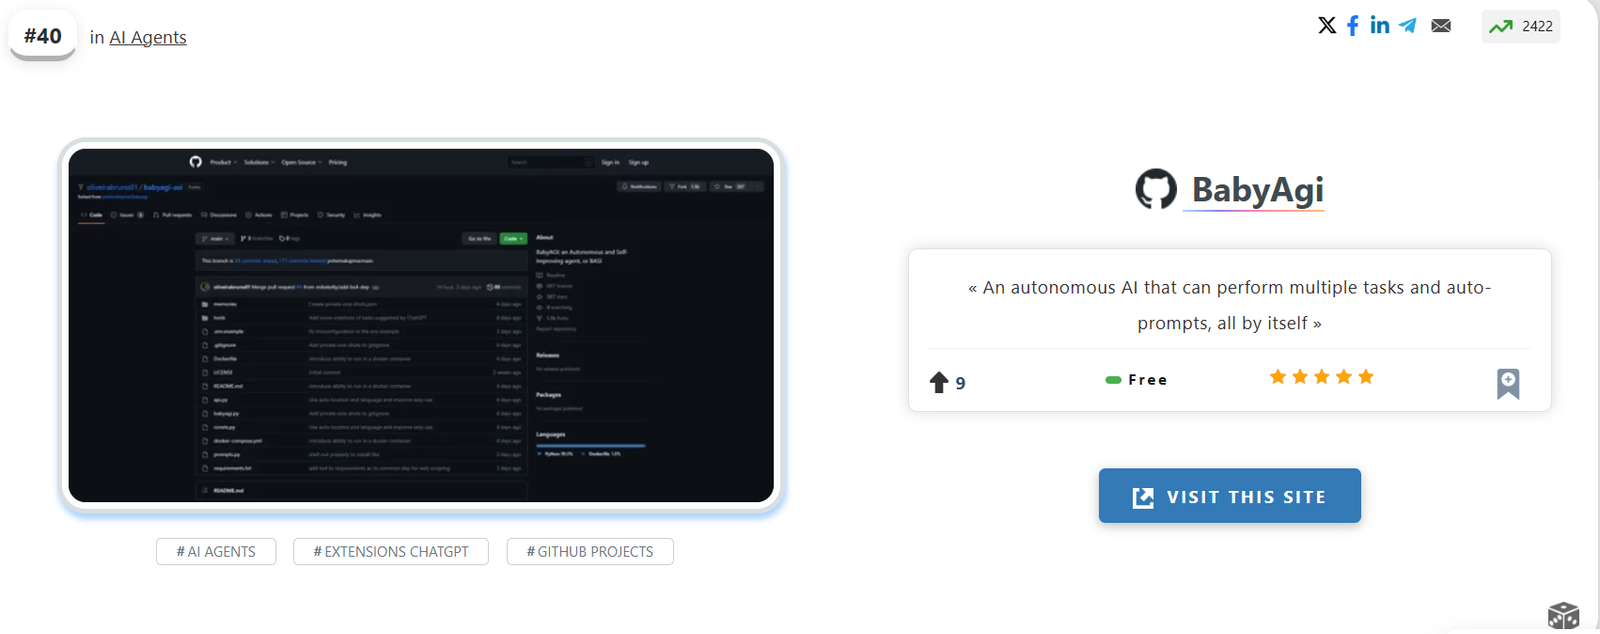Select the #GITHUB PROJECTS tag
This screenshot has height=634, width=1600.
590,552
